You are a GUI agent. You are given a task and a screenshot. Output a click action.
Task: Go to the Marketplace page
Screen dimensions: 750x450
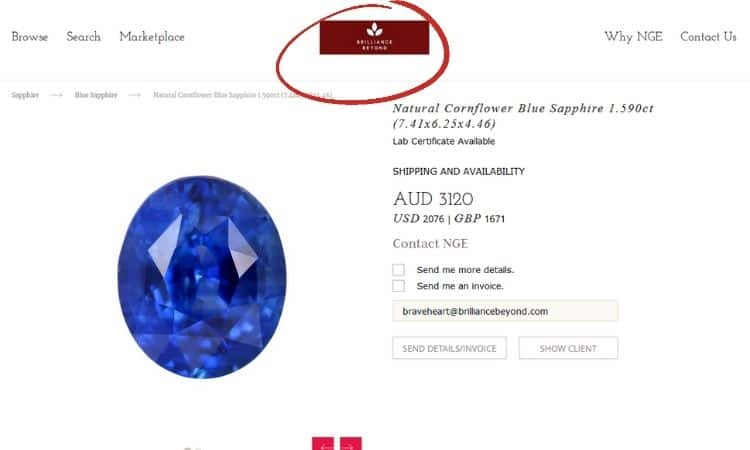[x=152, y=37]
